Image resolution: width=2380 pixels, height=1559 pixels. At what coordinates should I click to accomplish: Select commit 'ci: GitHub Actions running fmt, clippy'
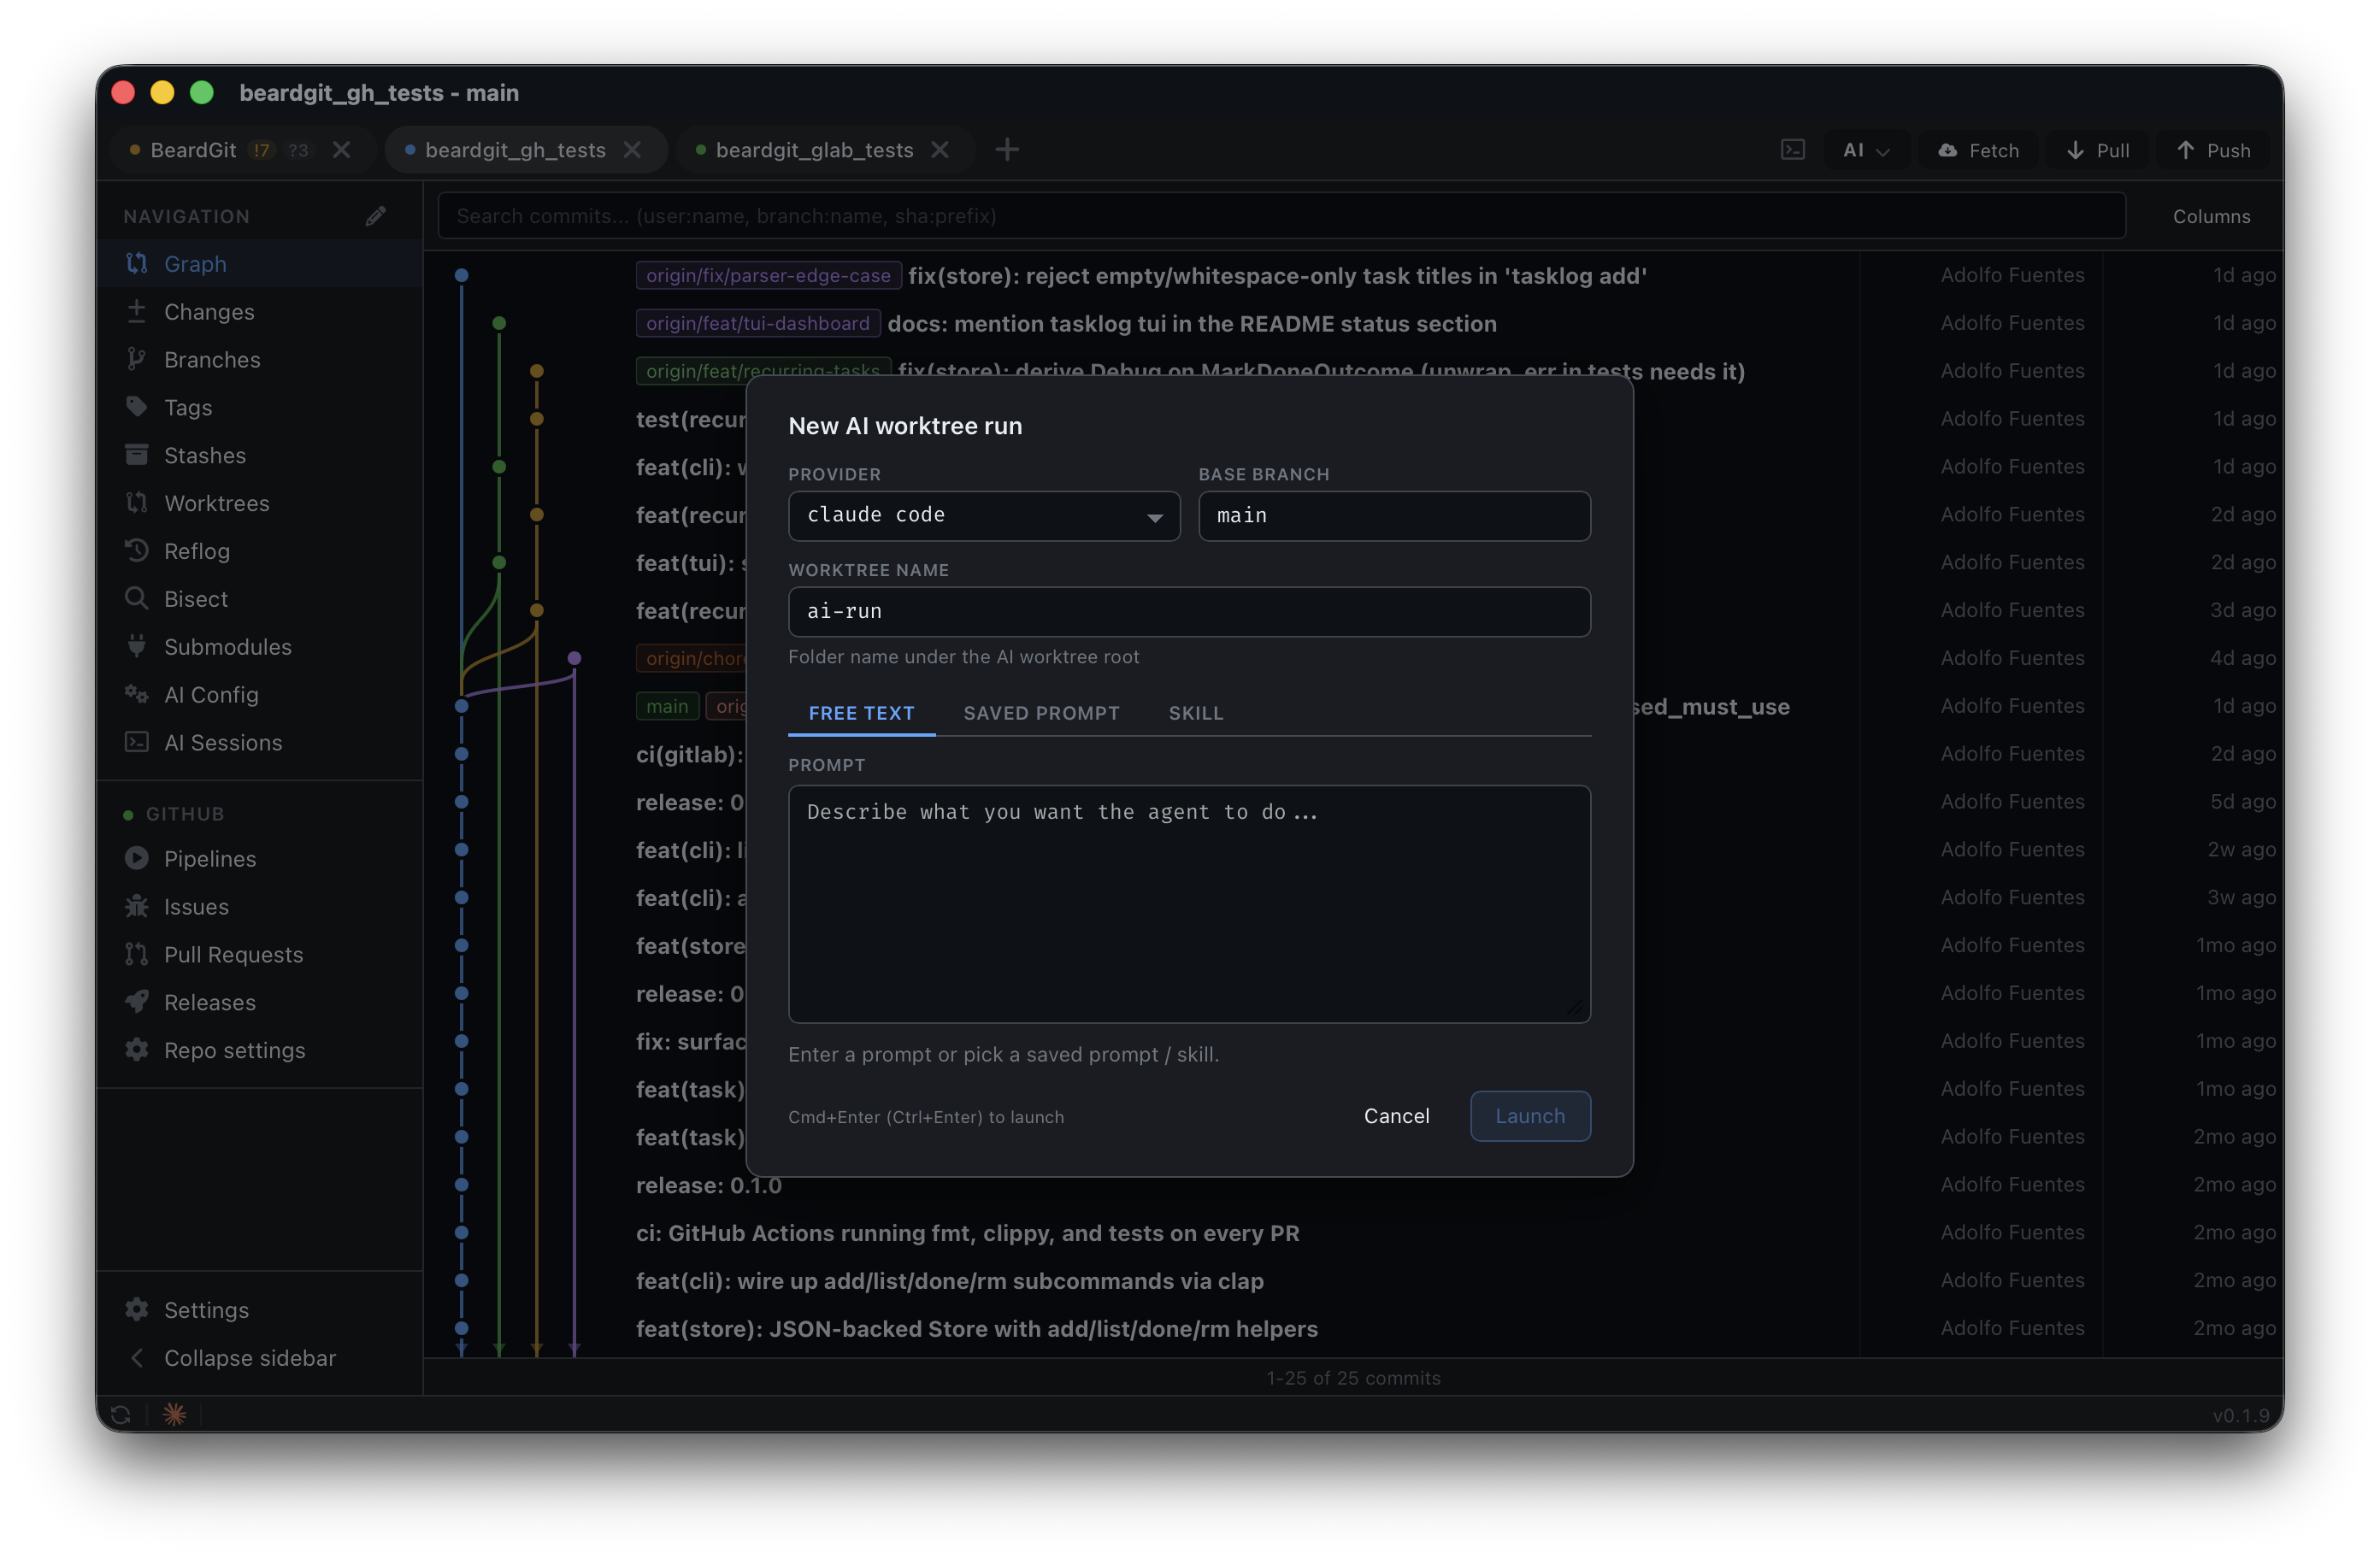pos(968,1234)
